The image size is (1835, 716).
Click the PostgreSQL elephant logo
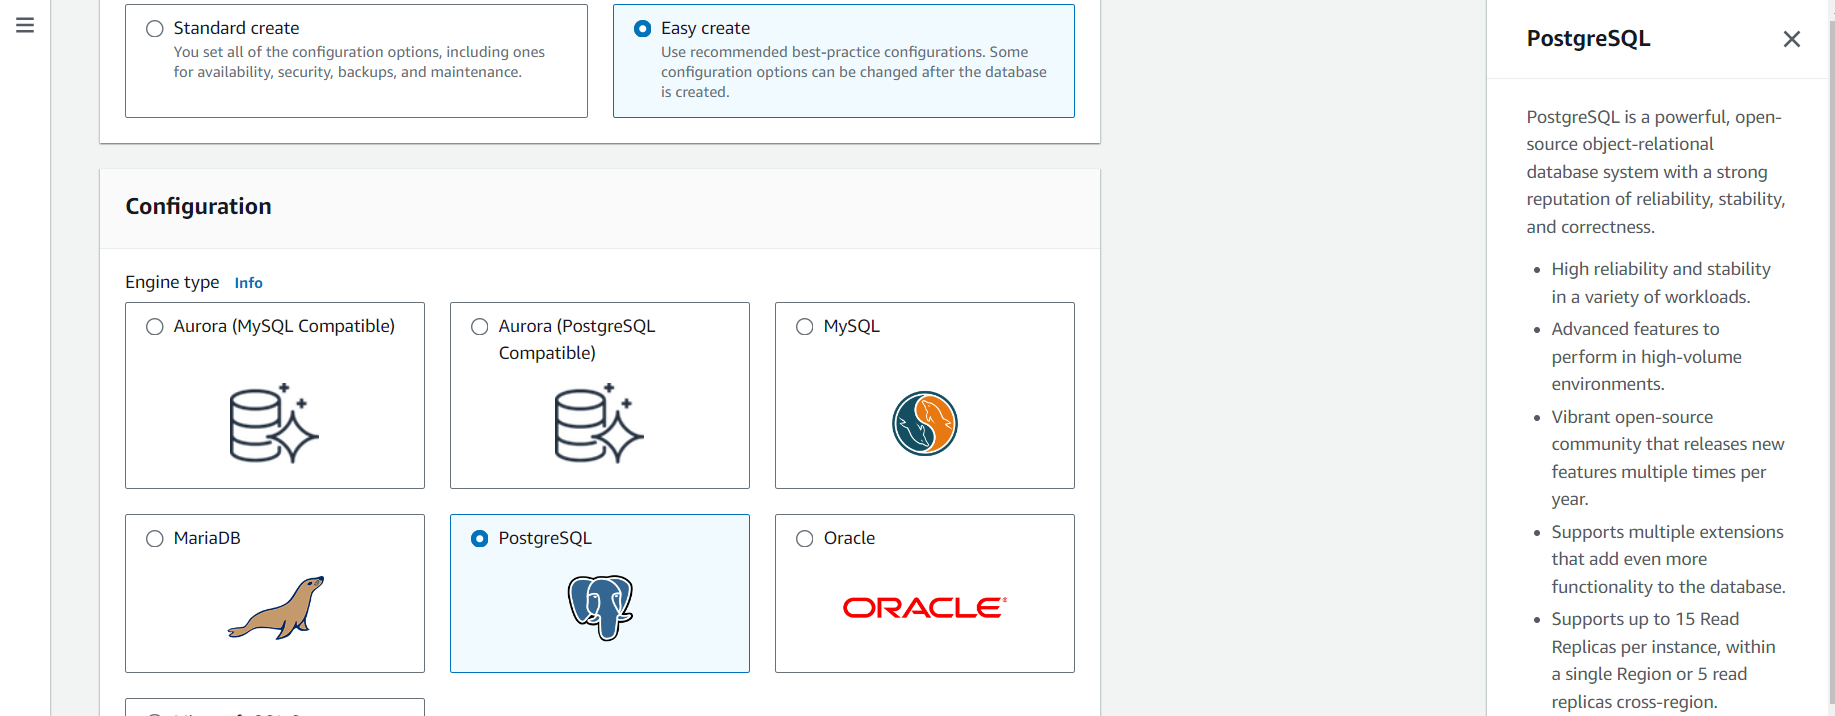point(600,607)
